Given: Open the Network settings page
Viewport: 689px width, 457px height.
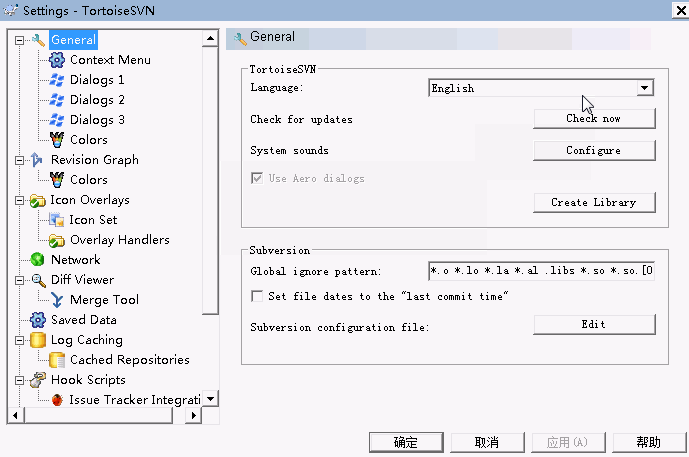Looking at the screenshot, I should click(76, 260).
